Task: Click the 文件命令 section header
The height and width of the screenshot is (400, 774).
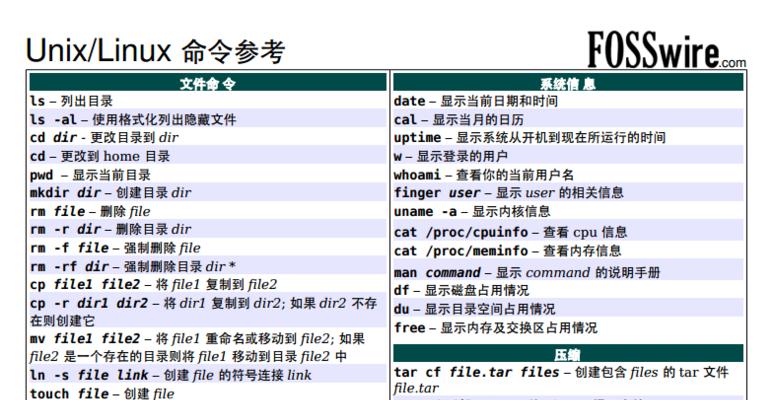Action: click(x=208, y=82)
